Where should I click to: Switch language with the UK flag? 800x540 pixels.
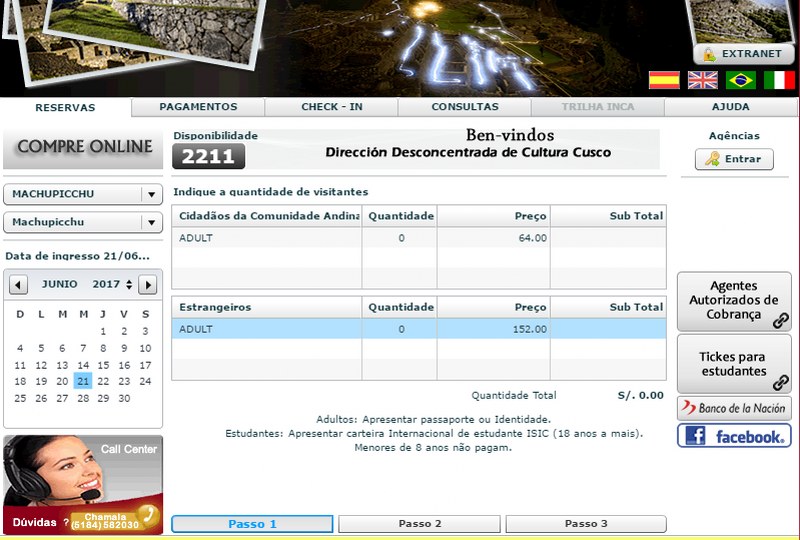tap(703, 80)
